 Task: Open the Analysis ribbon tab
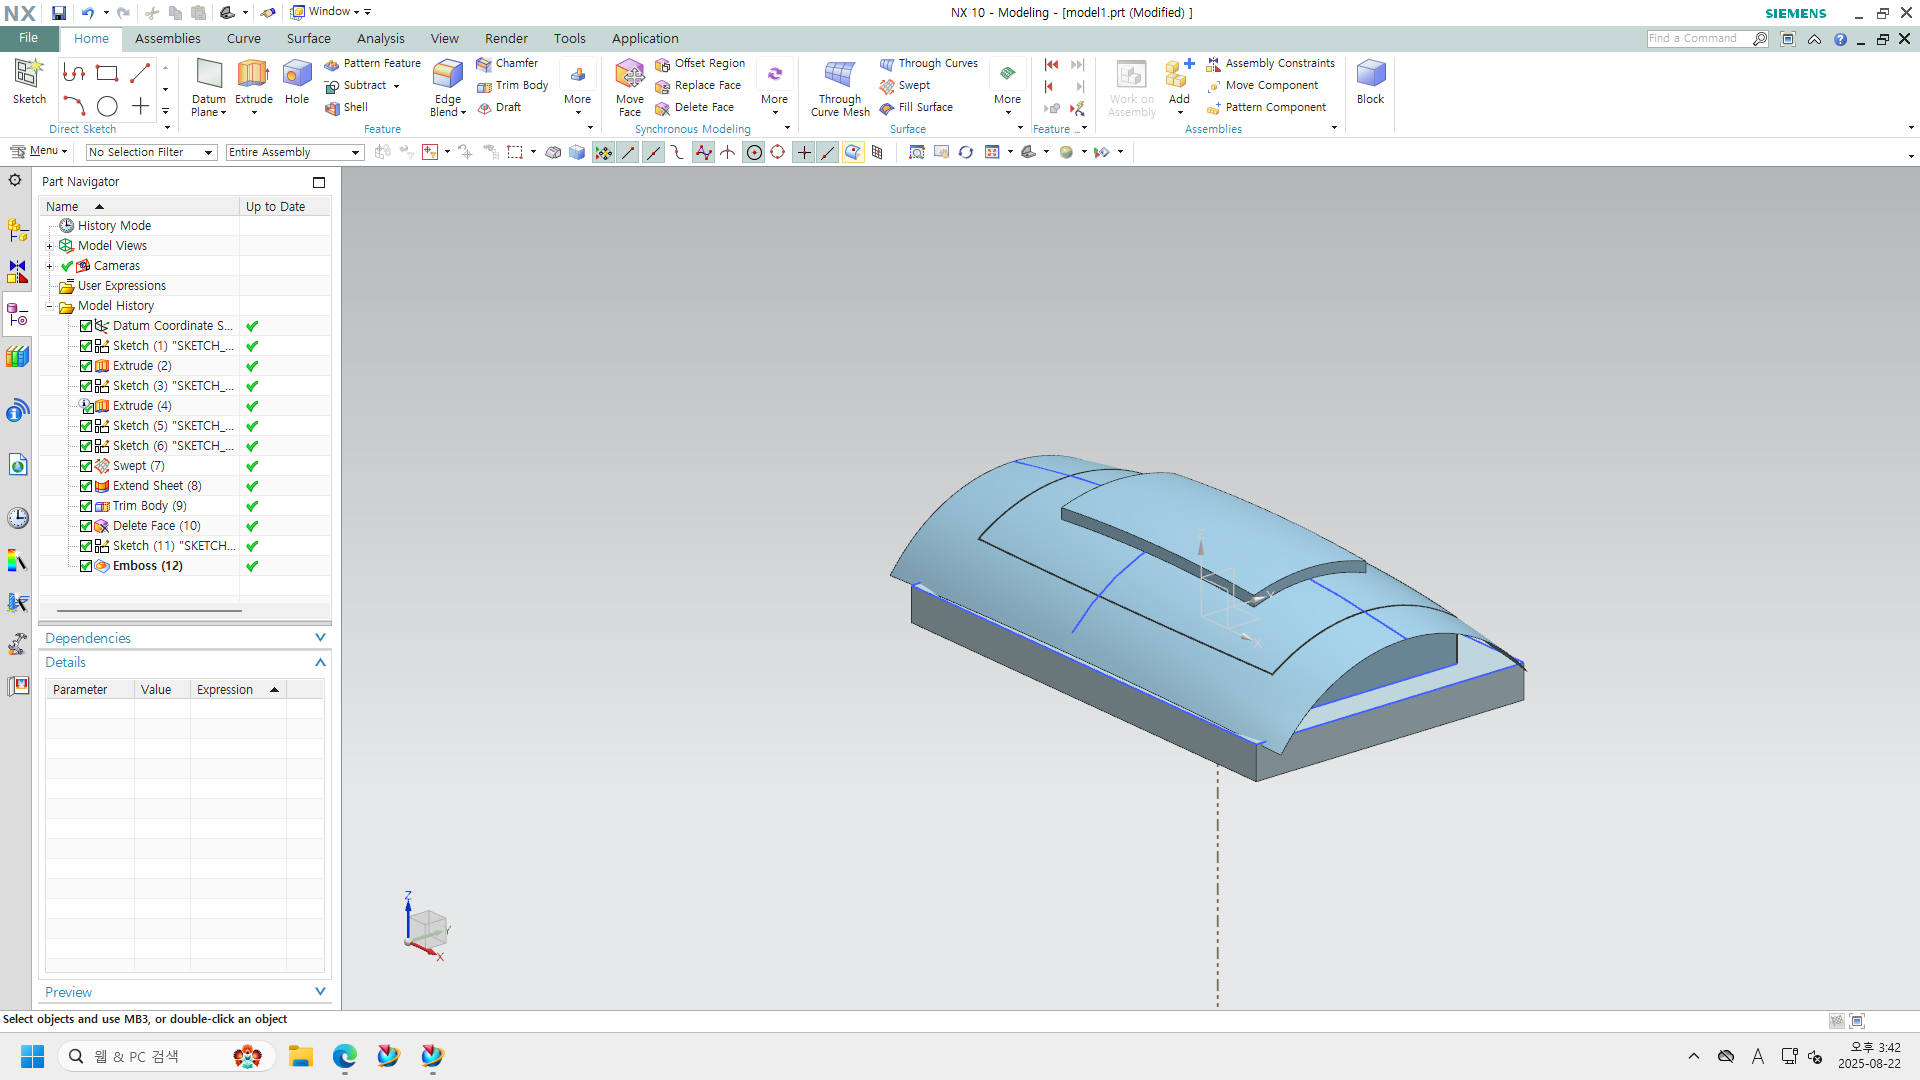380,38
